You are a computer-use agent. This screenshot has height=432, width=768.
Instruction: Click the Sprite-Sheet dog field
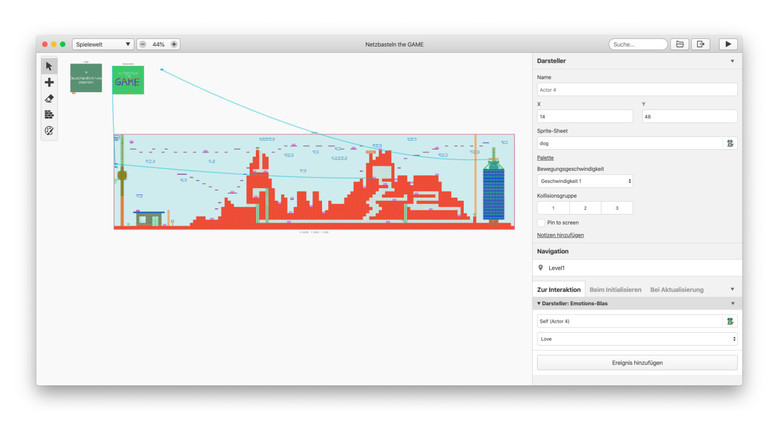(630, 144)
